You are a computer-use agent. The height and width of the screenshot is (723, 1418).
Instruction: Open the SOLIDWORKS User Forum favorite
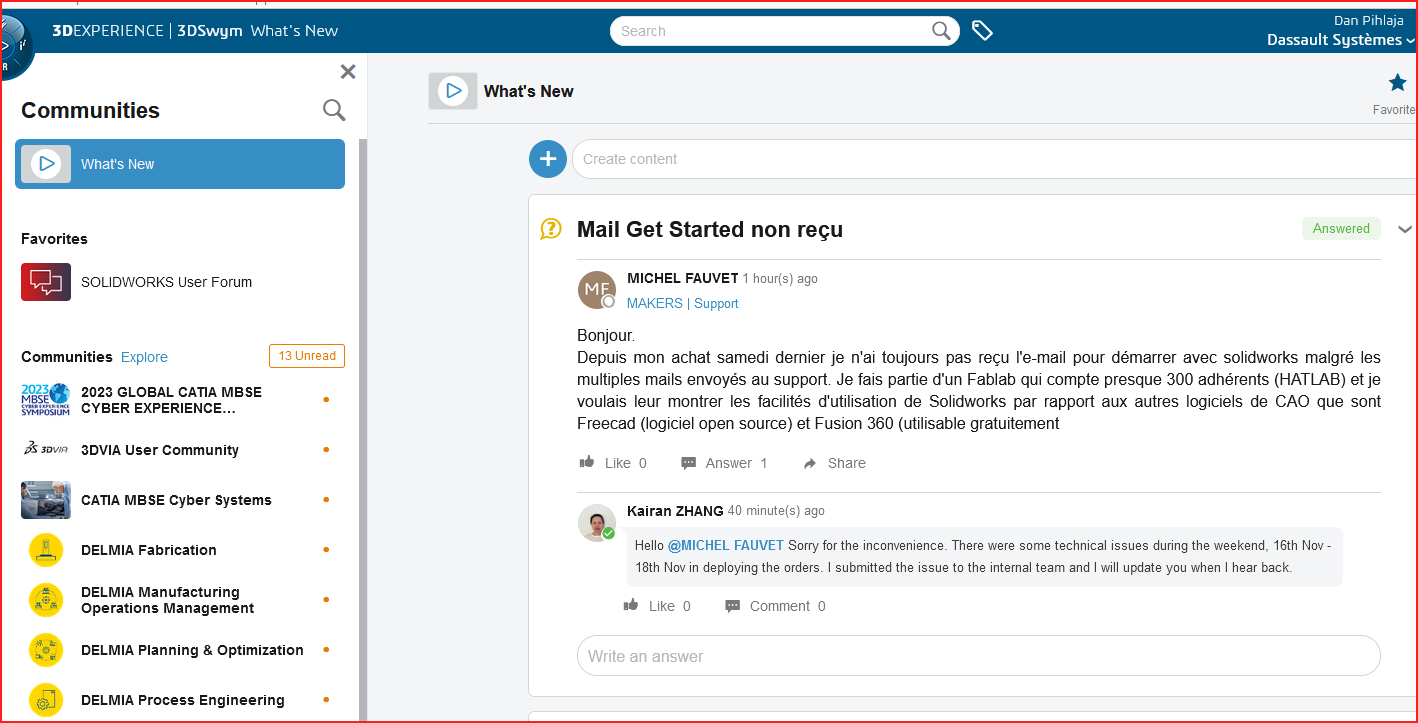point(166,282)
